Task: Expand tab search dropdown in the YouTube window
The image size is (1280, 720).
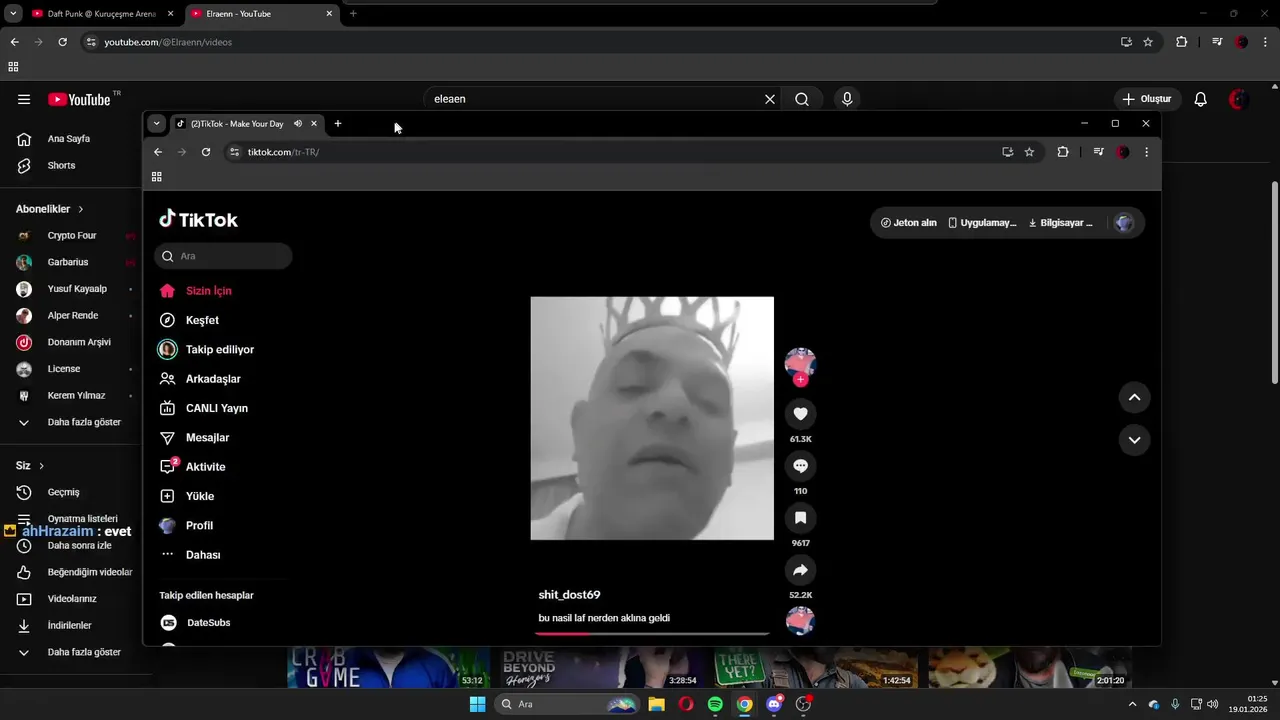Action: [13, 14]
